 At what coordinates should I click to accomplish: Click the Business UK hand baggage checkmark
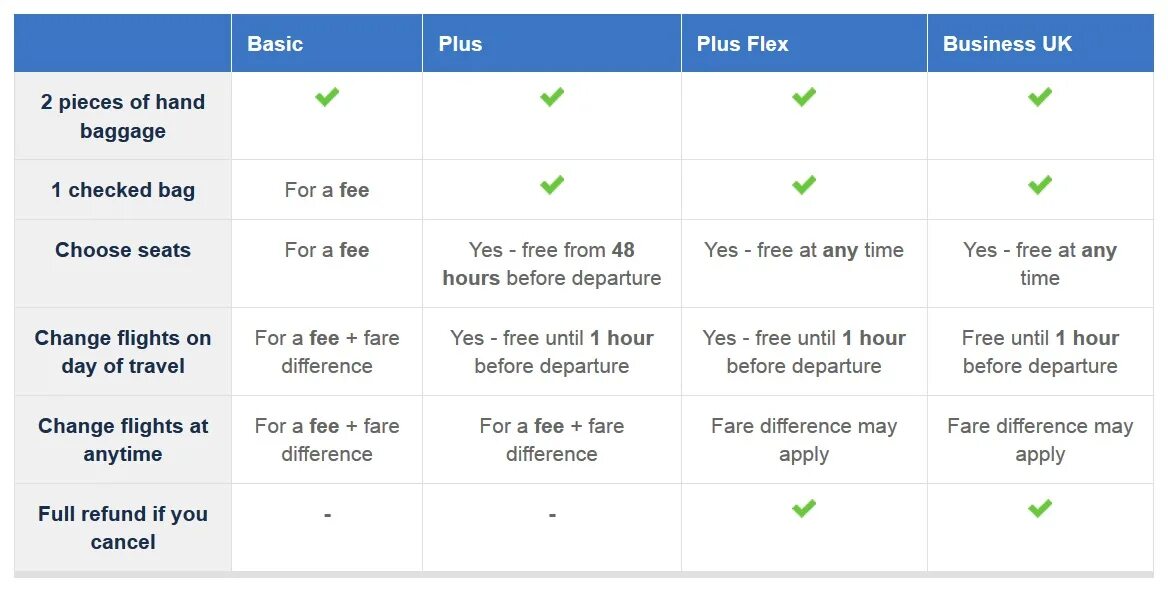click(1040, 97)
